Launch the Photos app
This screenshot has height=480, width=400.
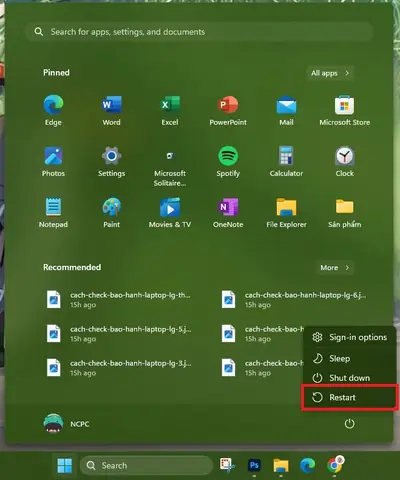click(x=53, y=161)
